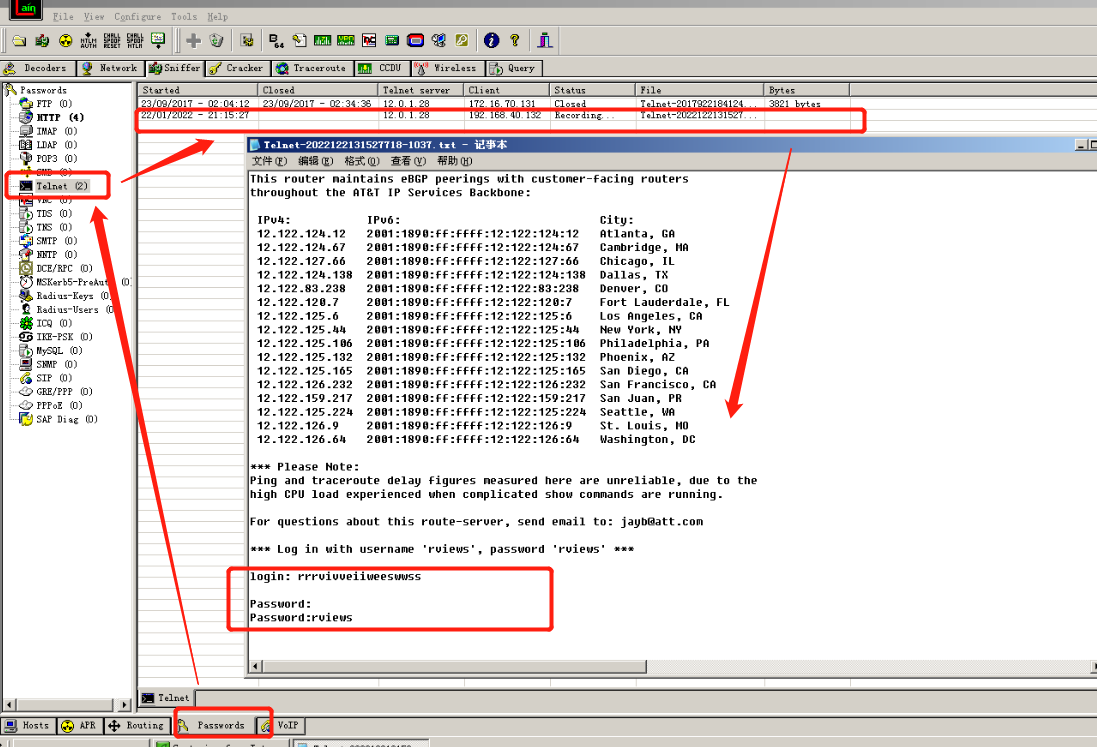Open the Tools menu
The width and height of the screenshot is (1097, 747).
pos(184,17)
